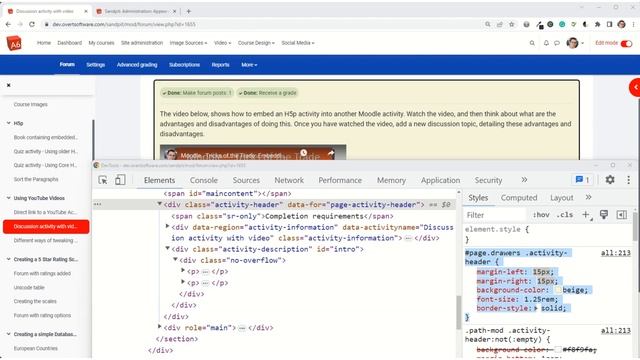Click the #f8f9fa color swatch
The width and height of the screenshot is (640, 360).
tap(558, 350)
